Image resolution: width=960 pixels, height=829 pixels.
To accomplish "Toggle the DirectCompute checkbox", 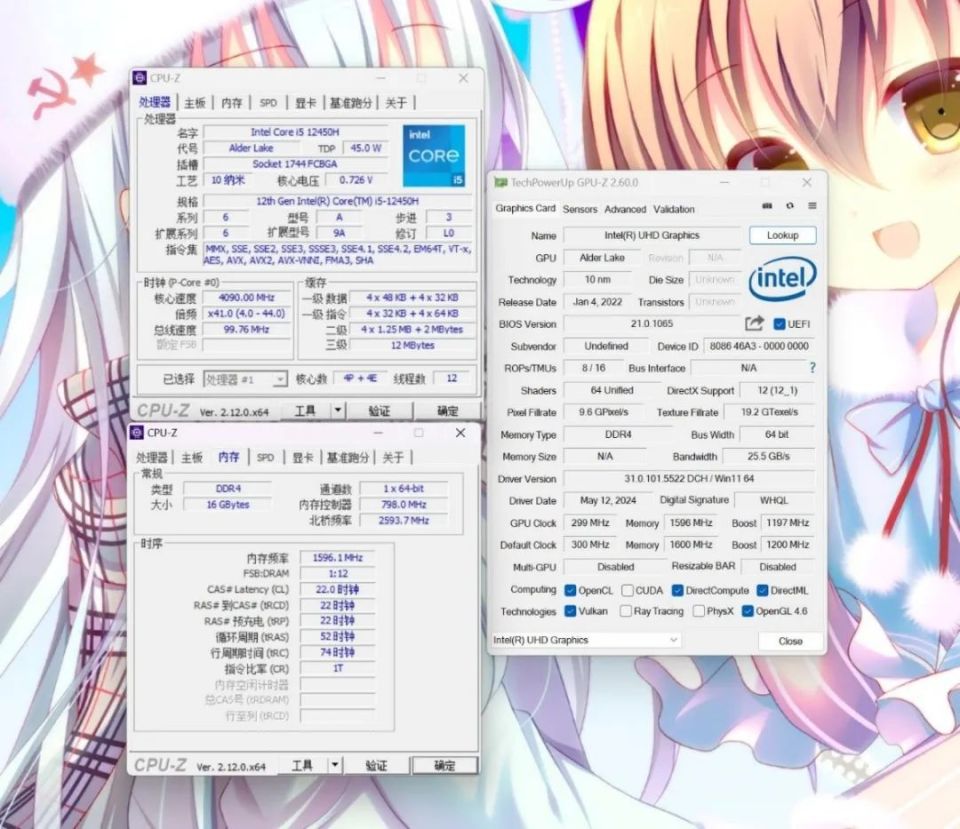I will (x=677, y=590).
